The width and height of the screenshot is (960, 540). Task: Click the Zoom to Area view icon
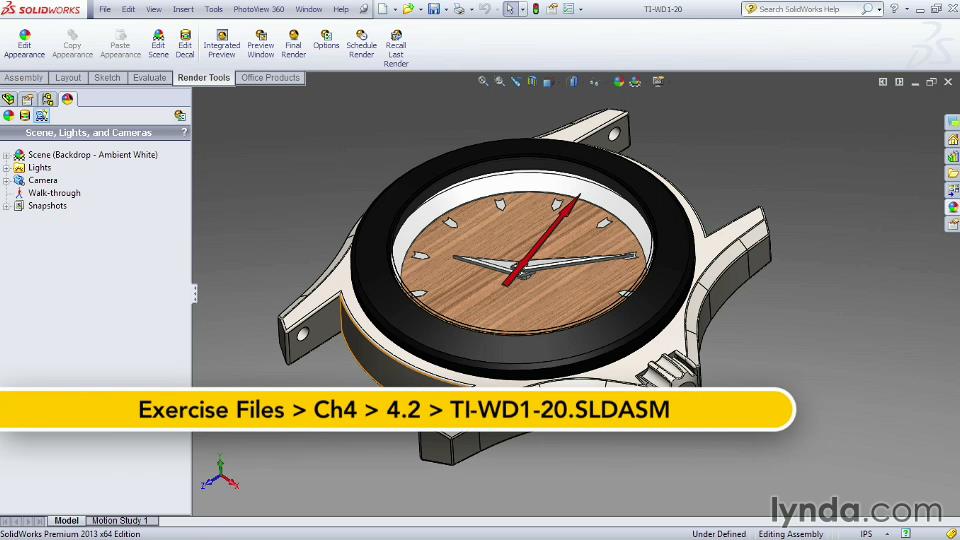pos(500,81)
